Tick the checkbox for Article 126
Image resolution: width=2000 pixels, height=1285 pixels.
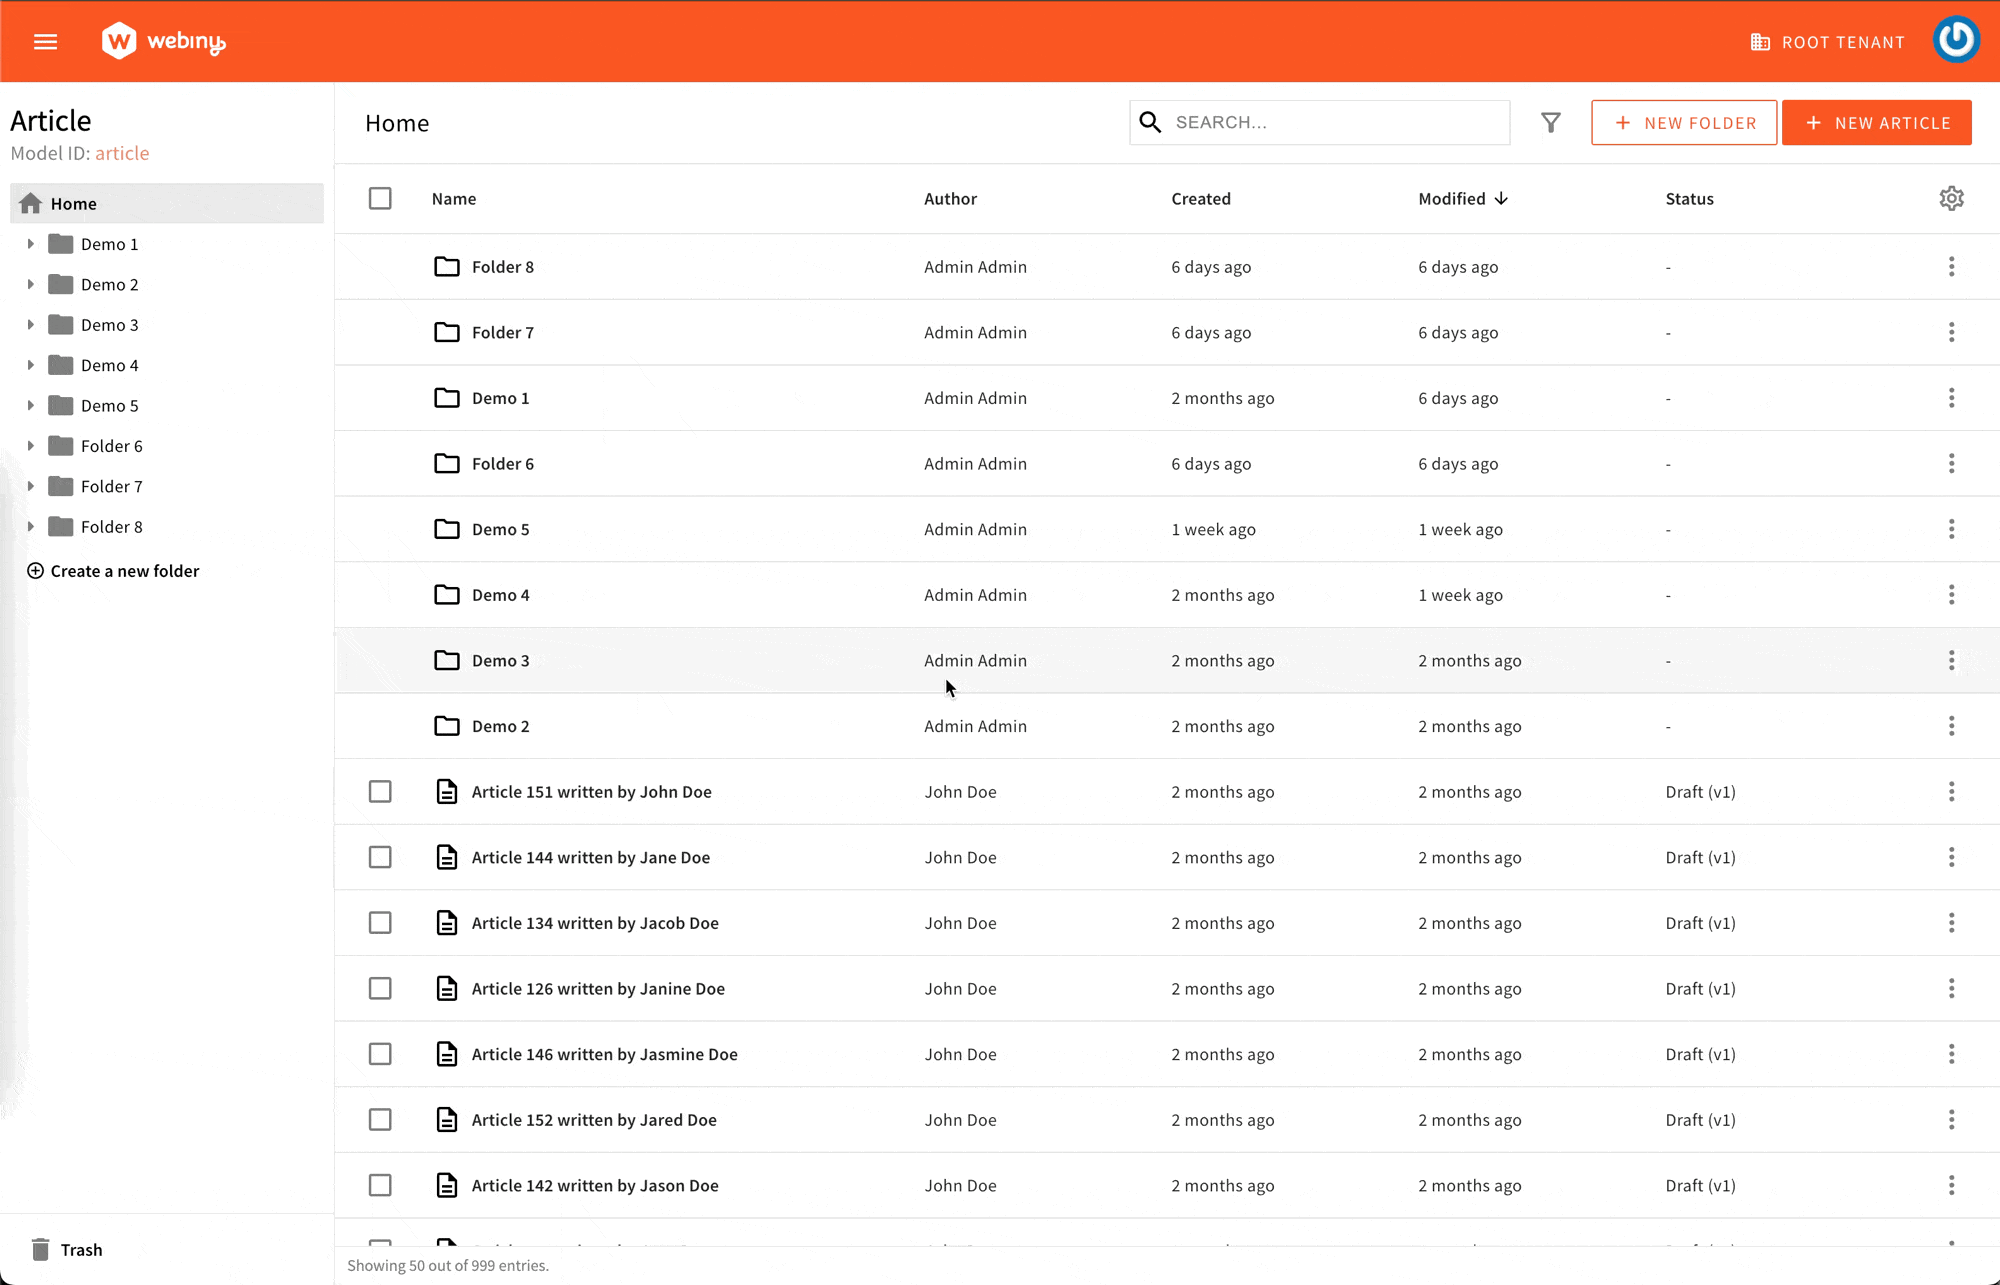click(x=380, y=988)
